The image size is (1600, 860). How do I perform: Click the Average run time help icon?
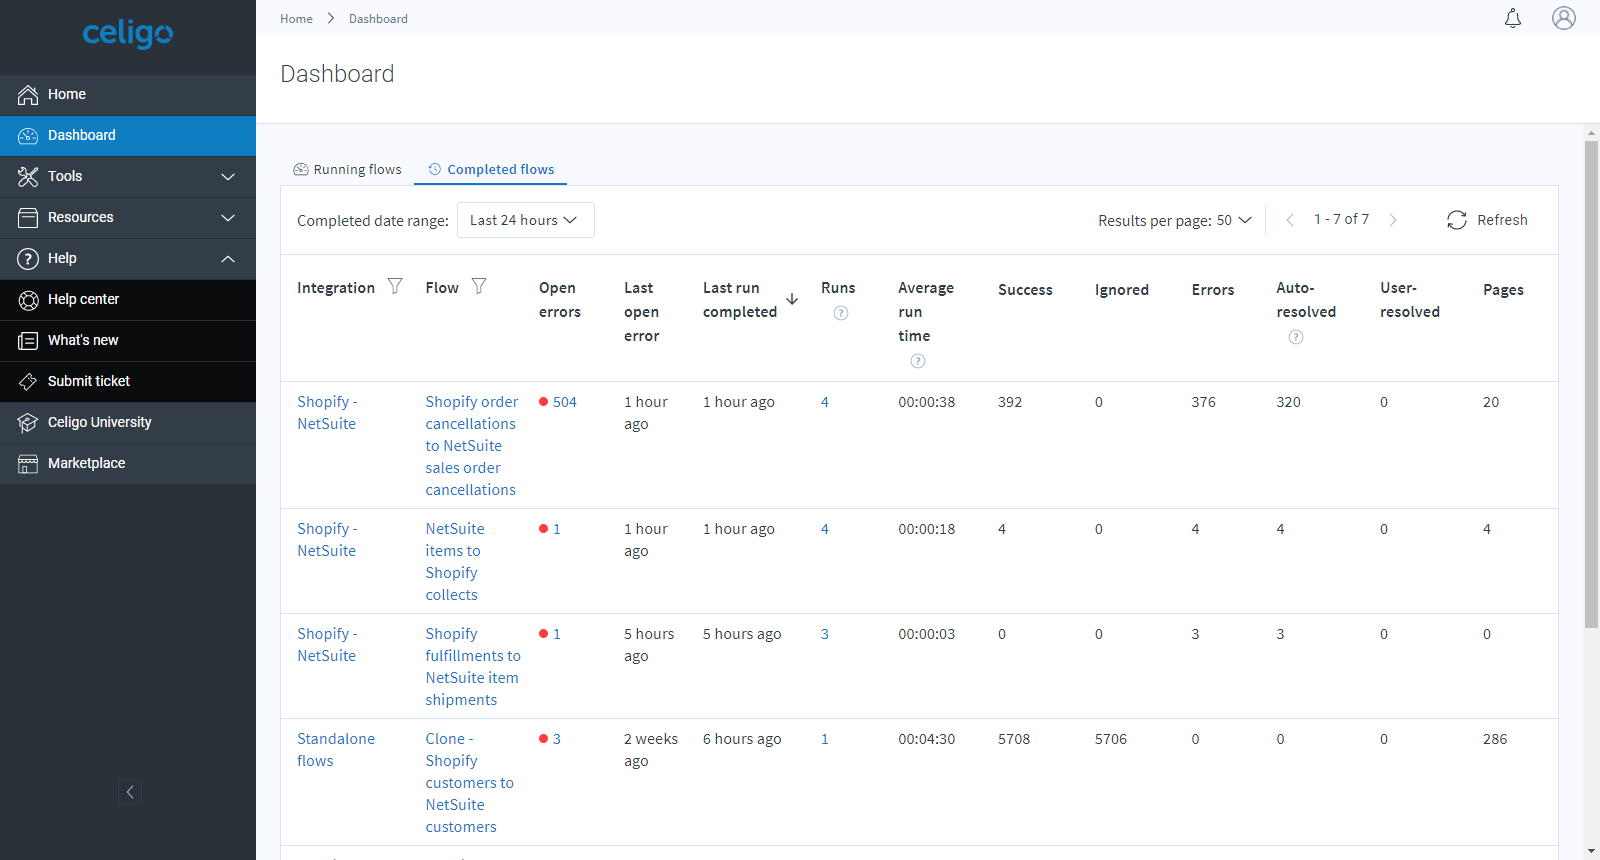918,361
